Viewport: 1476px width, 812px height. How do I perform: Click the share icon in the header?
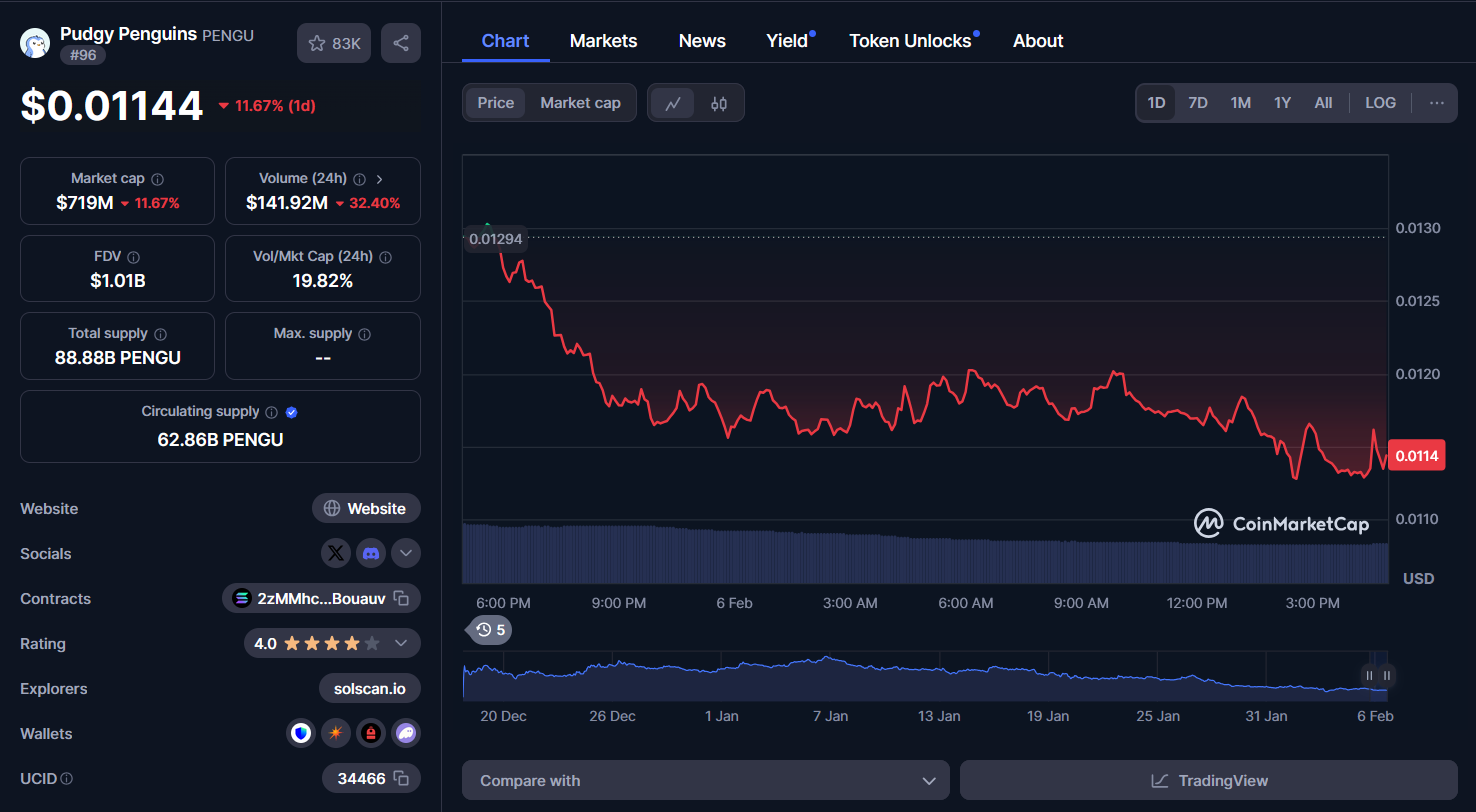400,42
